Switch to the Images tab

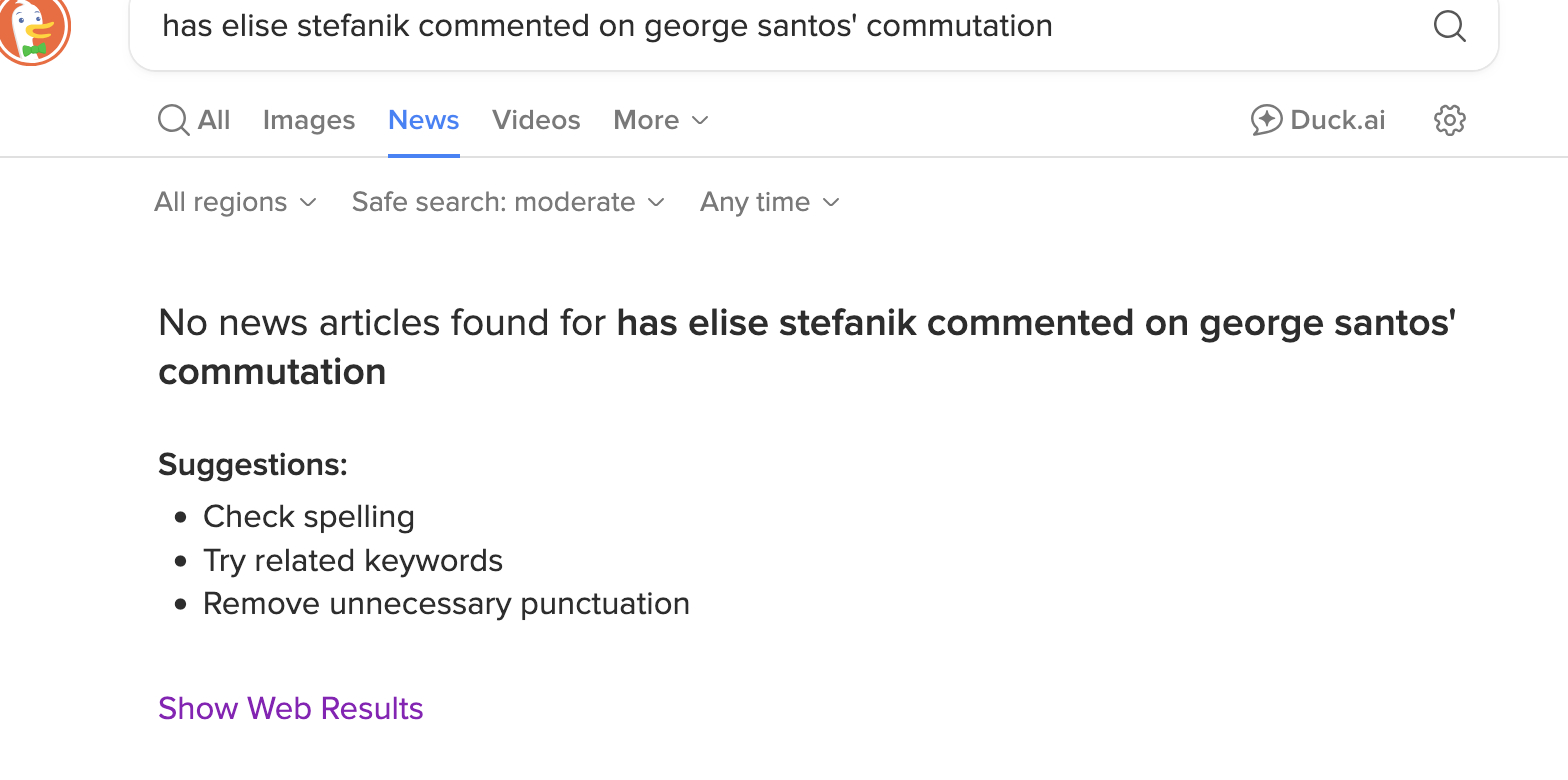tap(309, 121)
